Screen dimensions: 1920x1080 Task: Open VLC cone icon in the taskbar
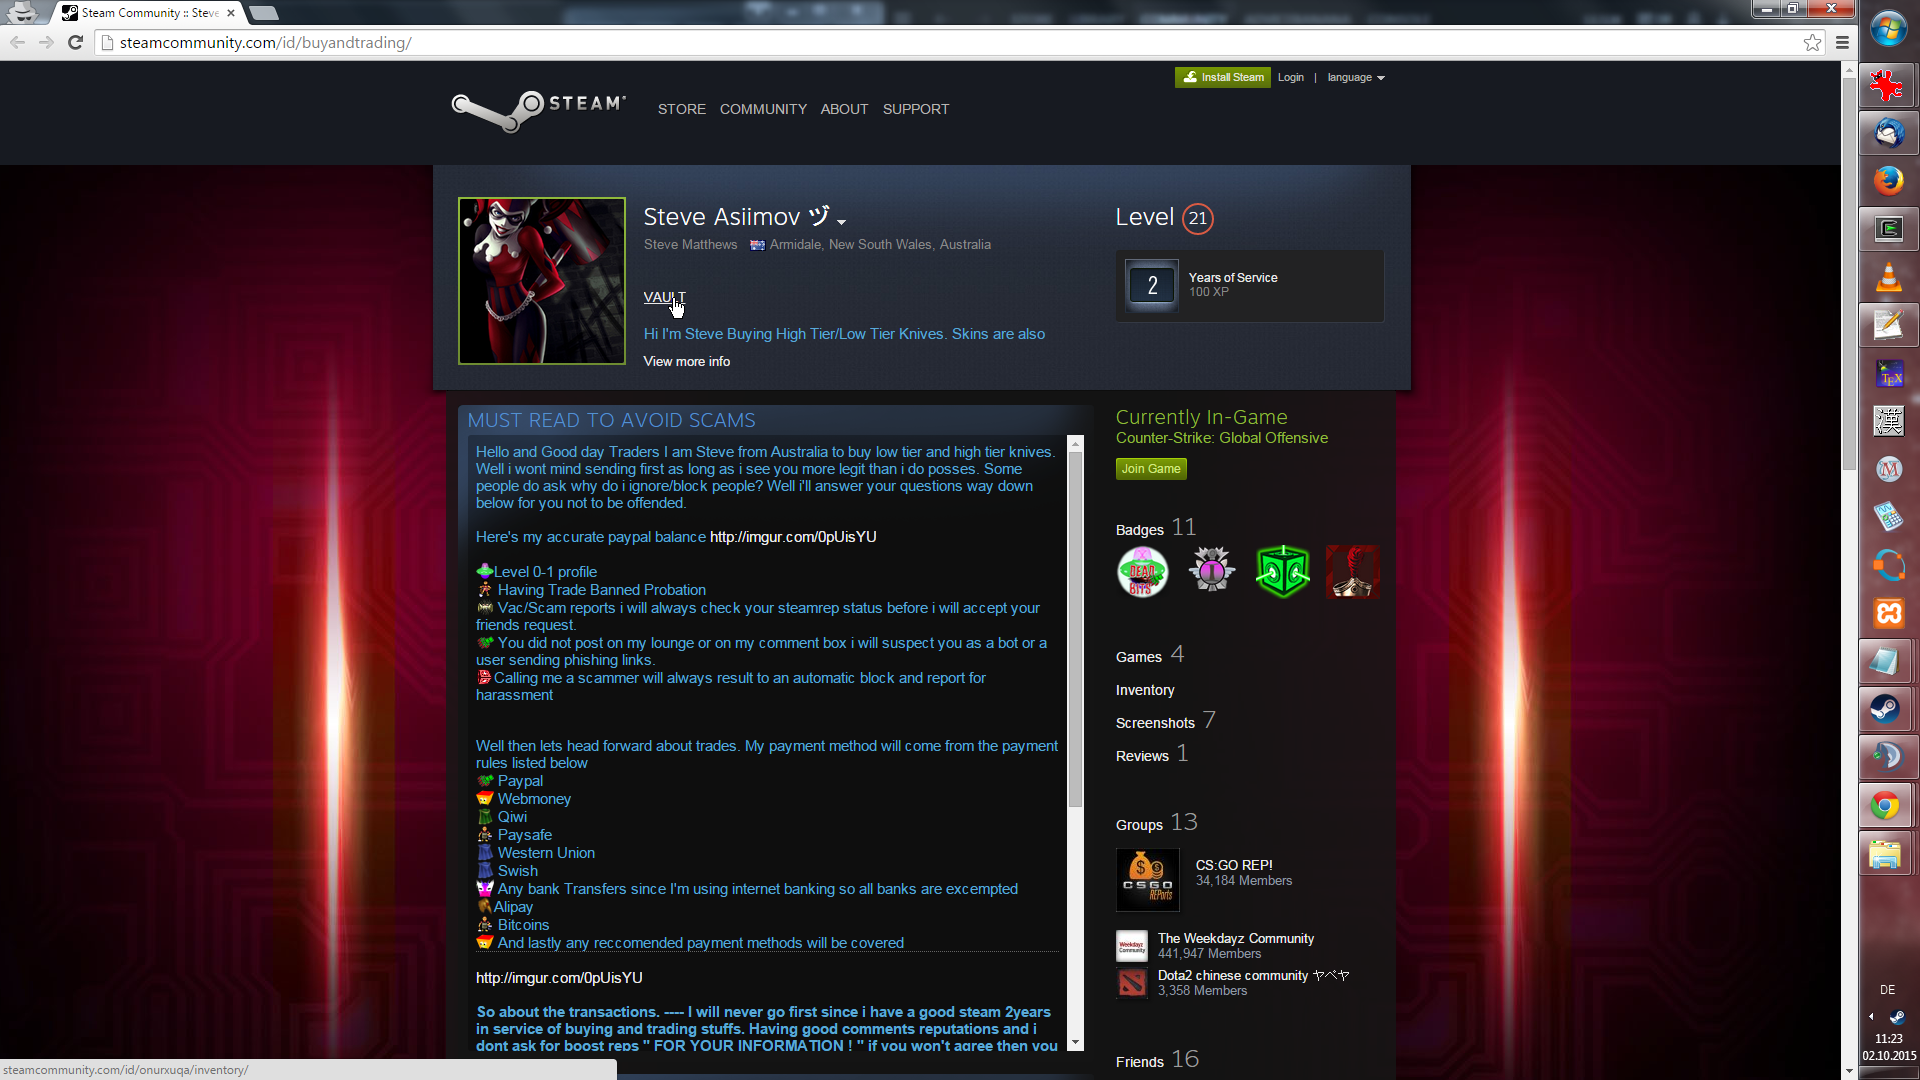click(x=1888, y=277)
